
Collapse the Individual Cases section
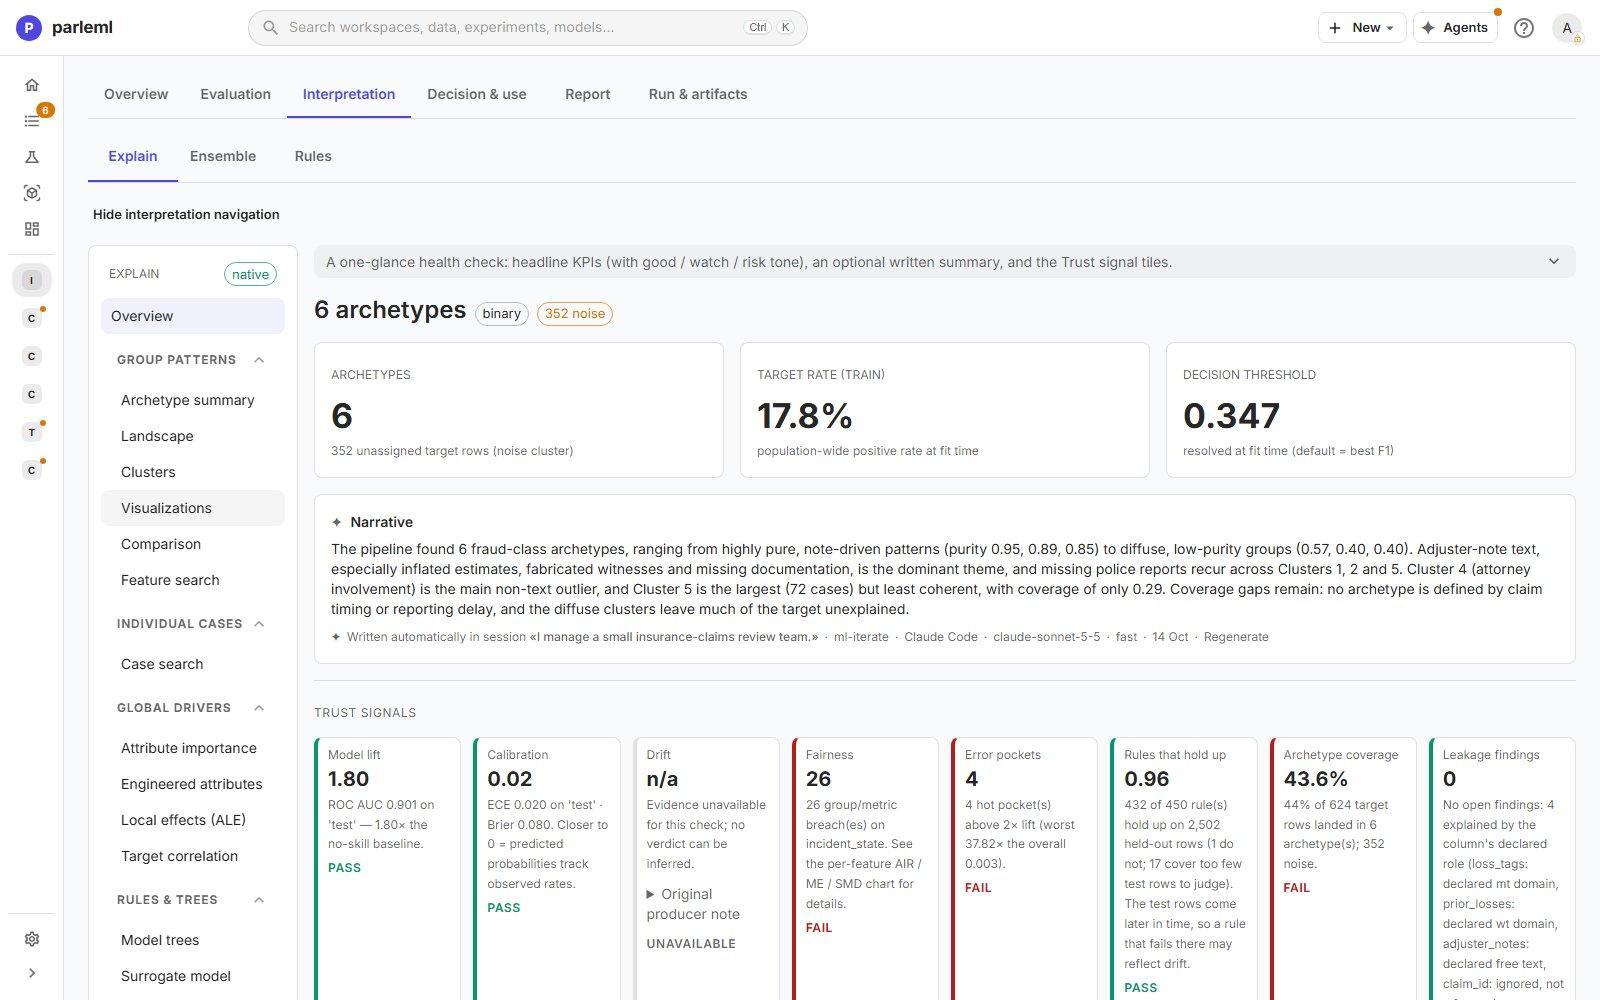[x=259, y=624]
